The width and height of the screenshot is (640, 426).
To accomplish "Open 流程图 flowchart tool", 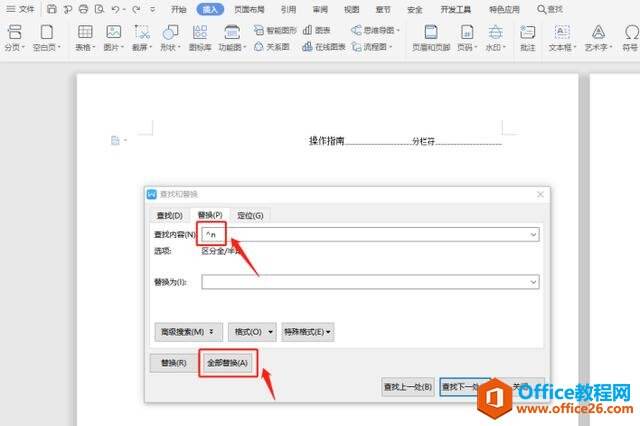I will click(x=371, y=47).
